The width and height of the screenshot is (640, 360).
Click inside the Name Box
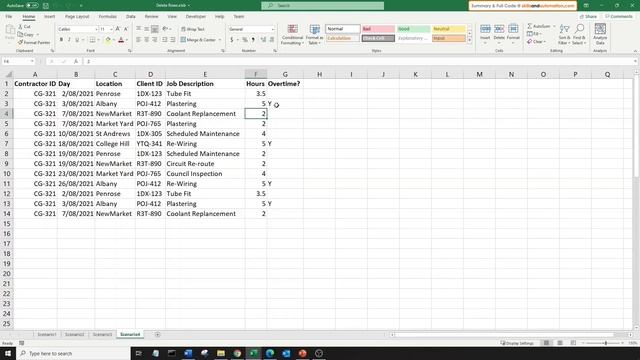coord(18,61)
